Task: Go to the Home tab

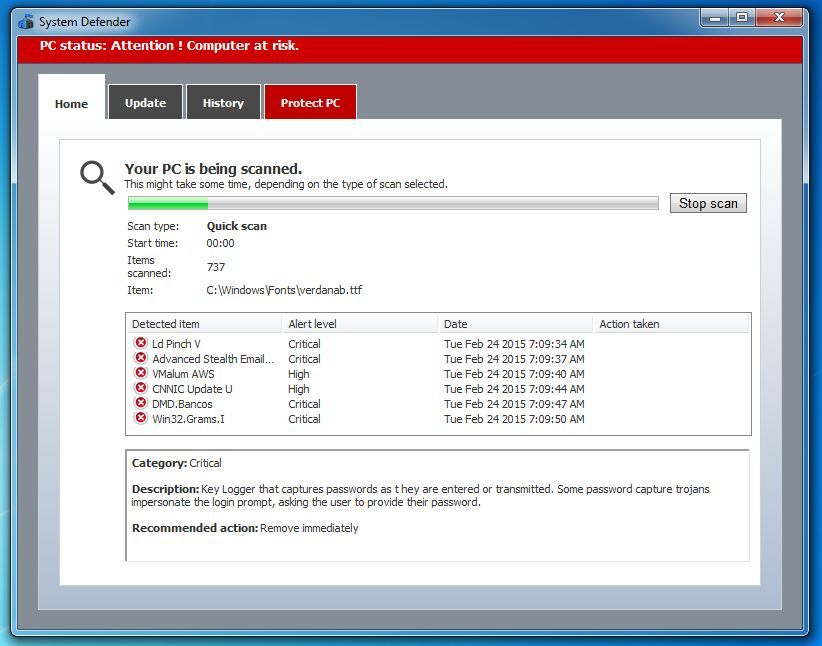Action: (71, 103)
